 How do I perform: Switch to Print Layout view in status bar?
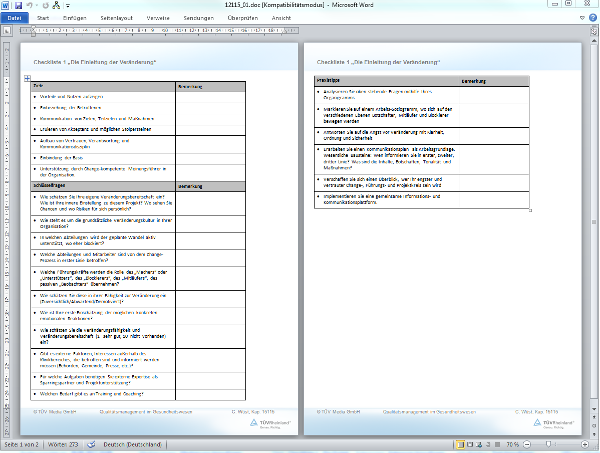pyautogui.click(x=460, y=443)
